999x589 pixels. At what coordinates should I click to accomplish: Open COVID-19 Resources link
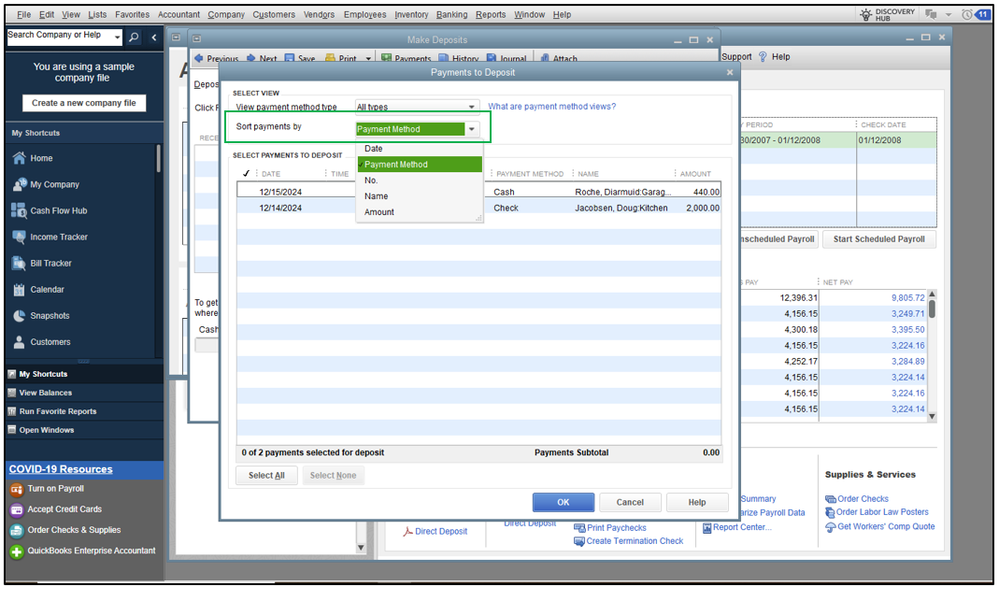(61, 469)
